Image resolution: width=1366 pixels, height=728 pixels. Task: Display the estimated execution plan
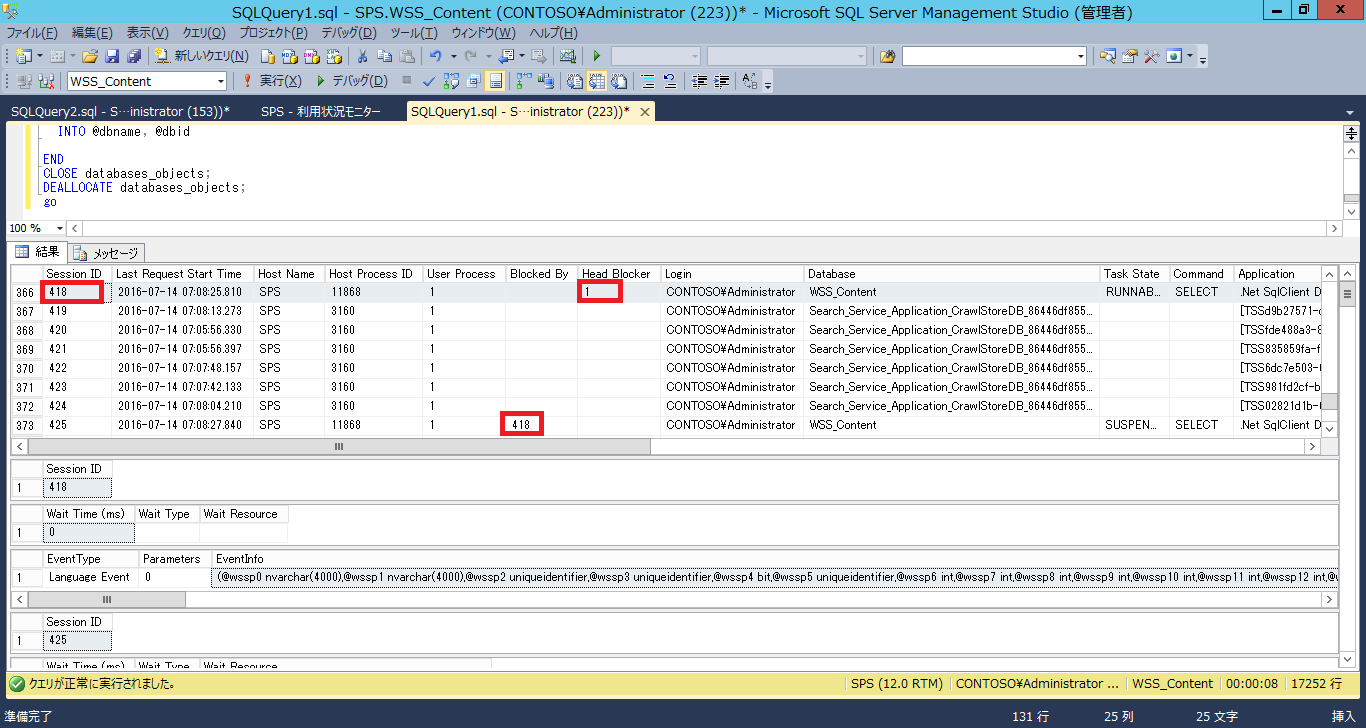tap(451, 81)
